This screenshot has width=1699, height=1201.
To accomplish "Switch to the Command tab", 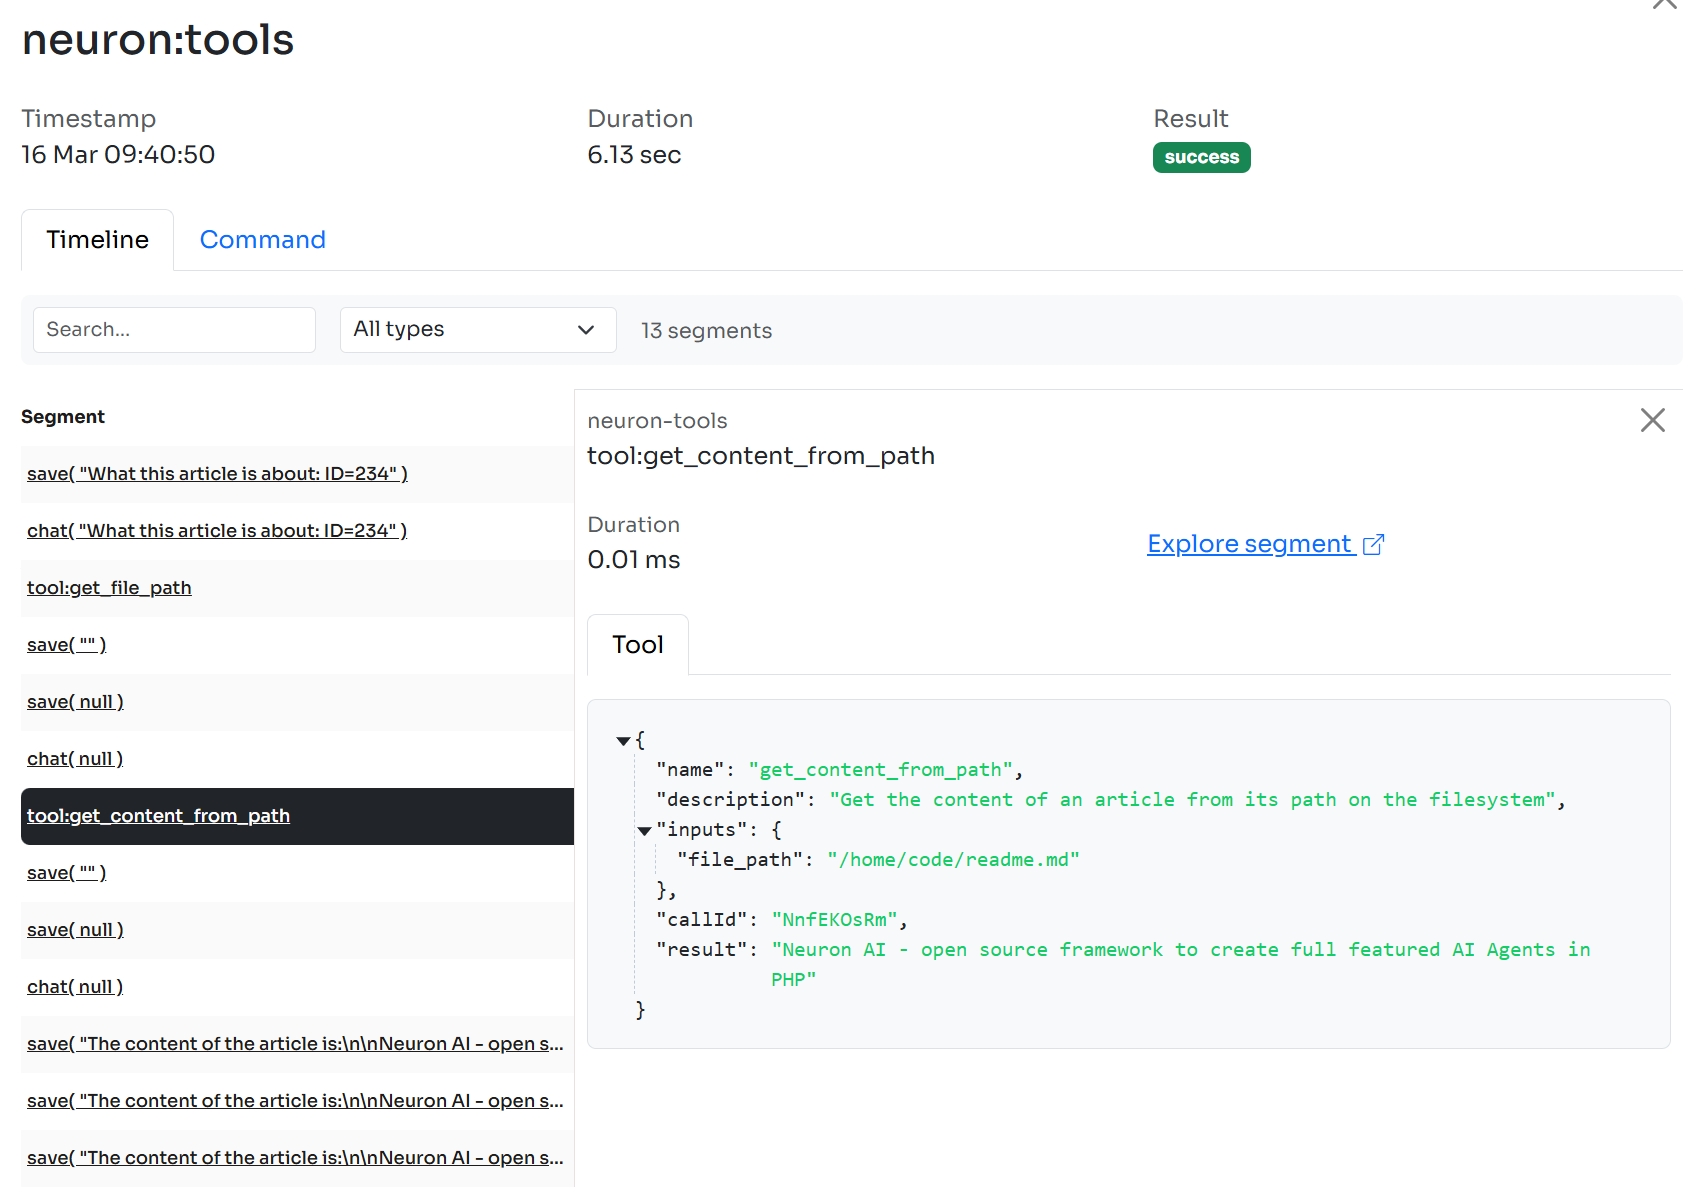I will click(x=262, y=240).
